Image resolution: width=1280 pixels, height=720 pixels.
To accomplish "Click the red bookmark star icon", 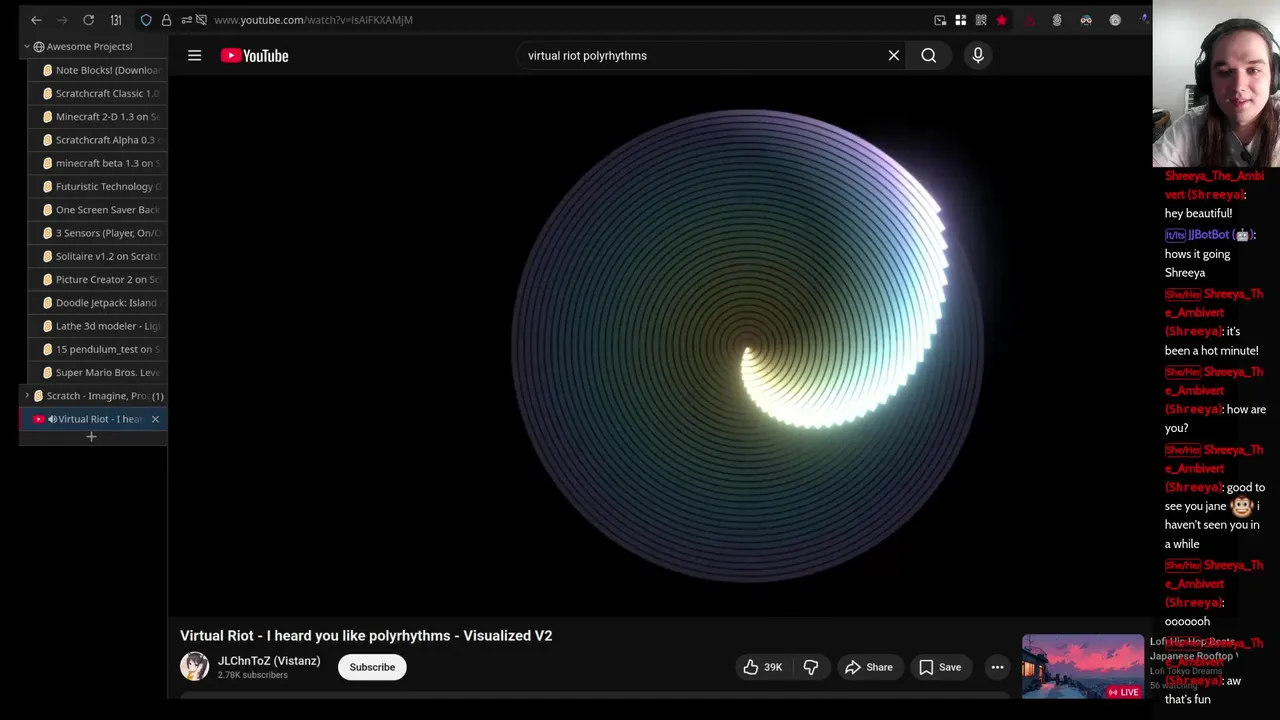I will (1001, 20).
